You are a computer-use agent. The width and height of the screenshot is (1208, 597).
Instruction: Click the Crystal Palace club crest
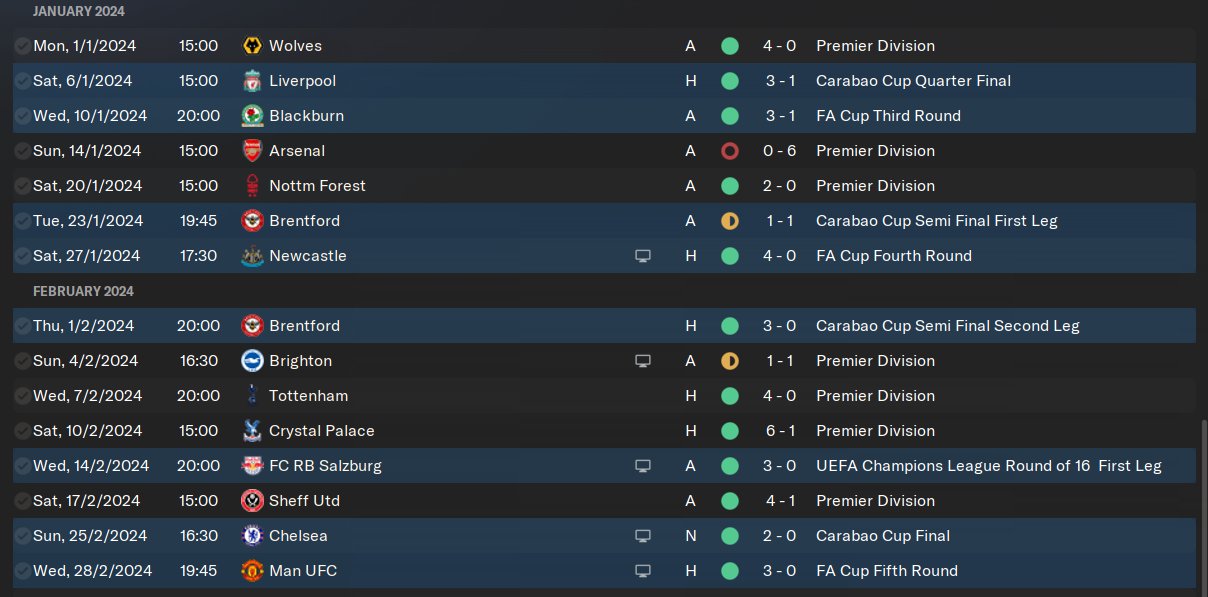tap(252, 431)
